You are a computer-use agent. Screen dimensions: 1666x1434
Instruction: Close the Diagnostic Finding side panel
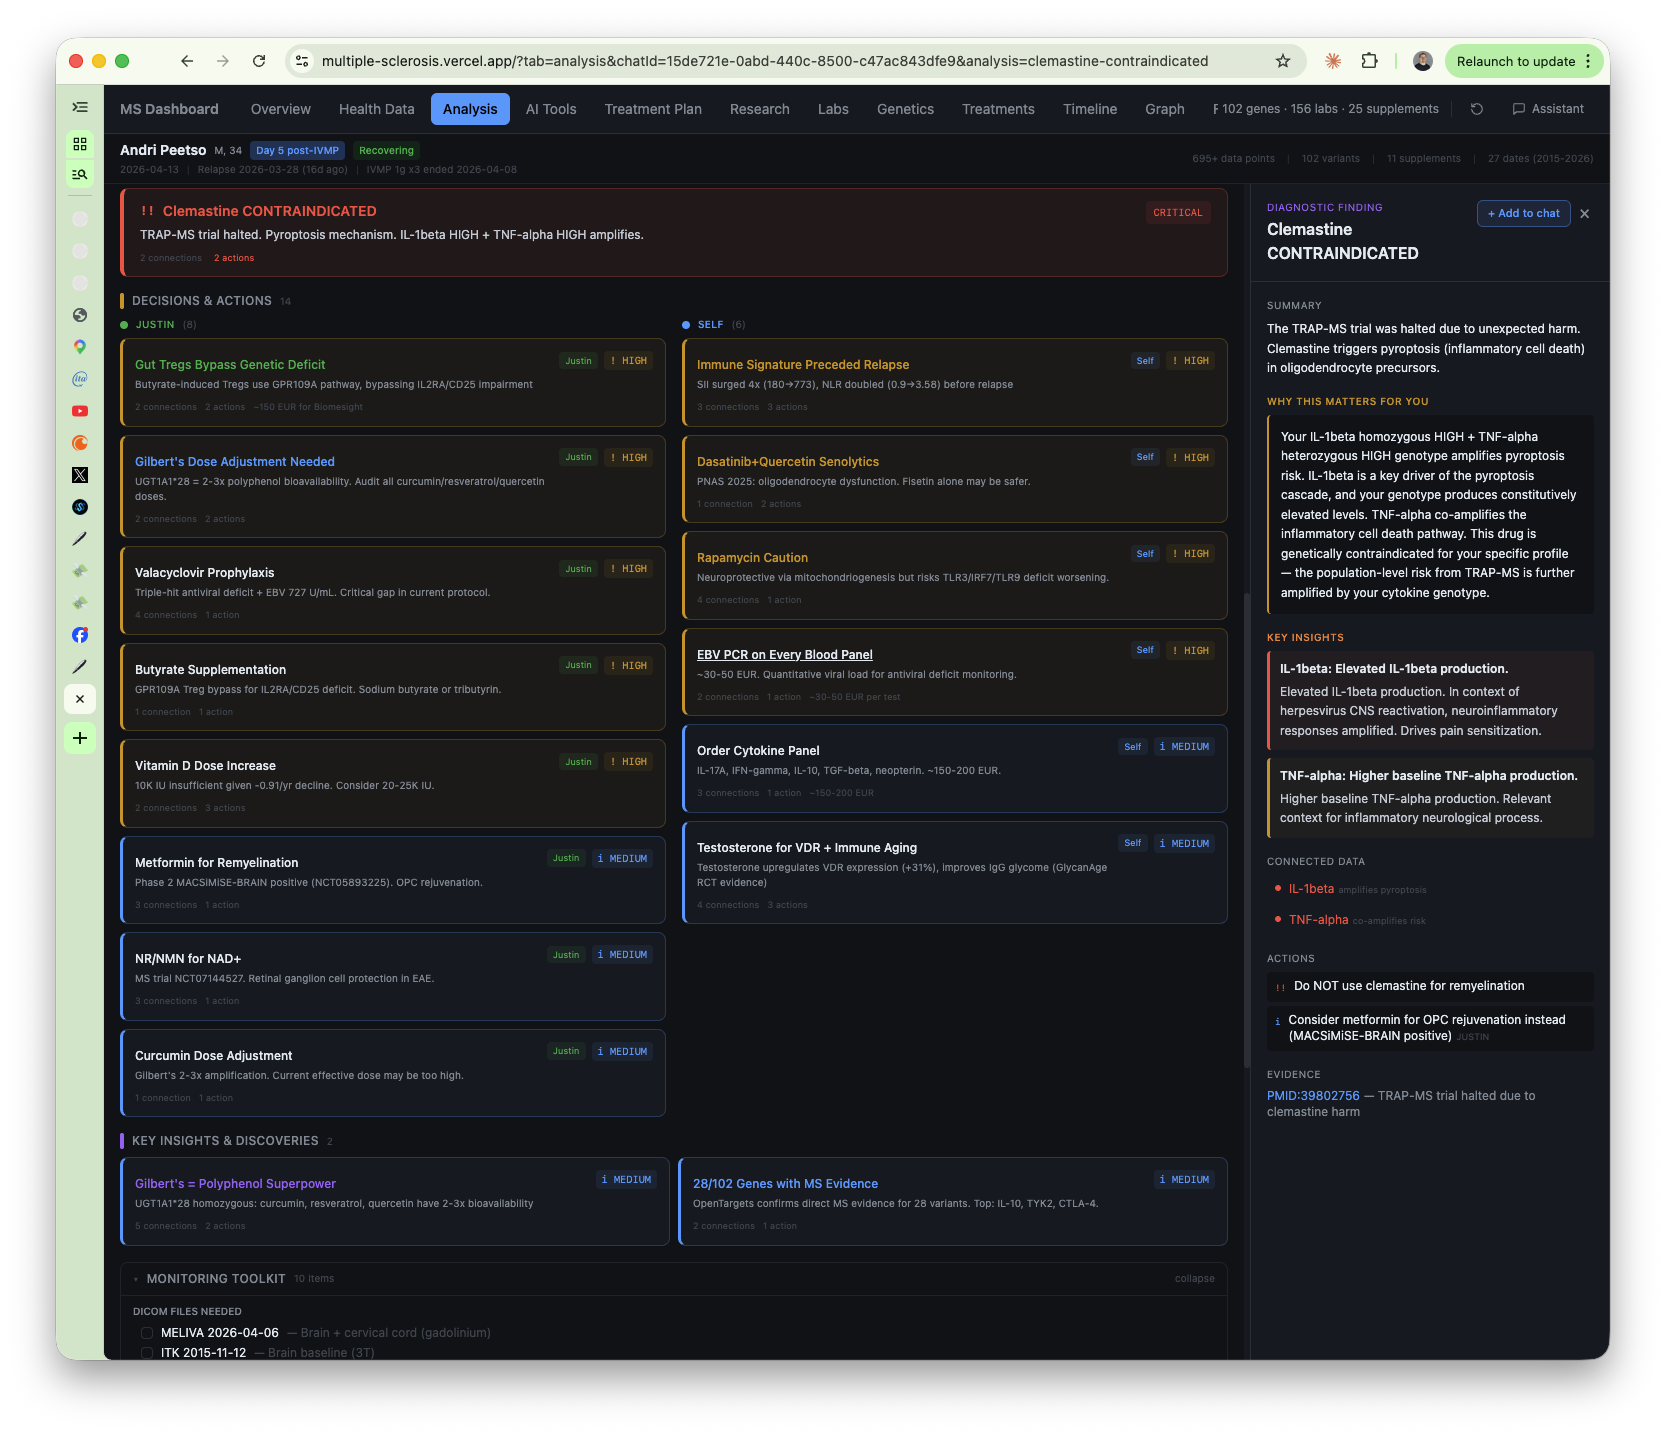click(1584, 214)
